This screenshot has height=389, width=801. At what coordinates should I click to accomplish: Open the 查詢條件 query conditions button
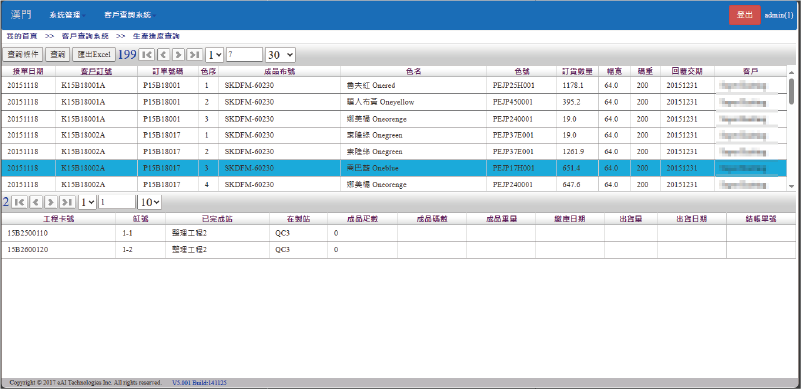[23, 54]
